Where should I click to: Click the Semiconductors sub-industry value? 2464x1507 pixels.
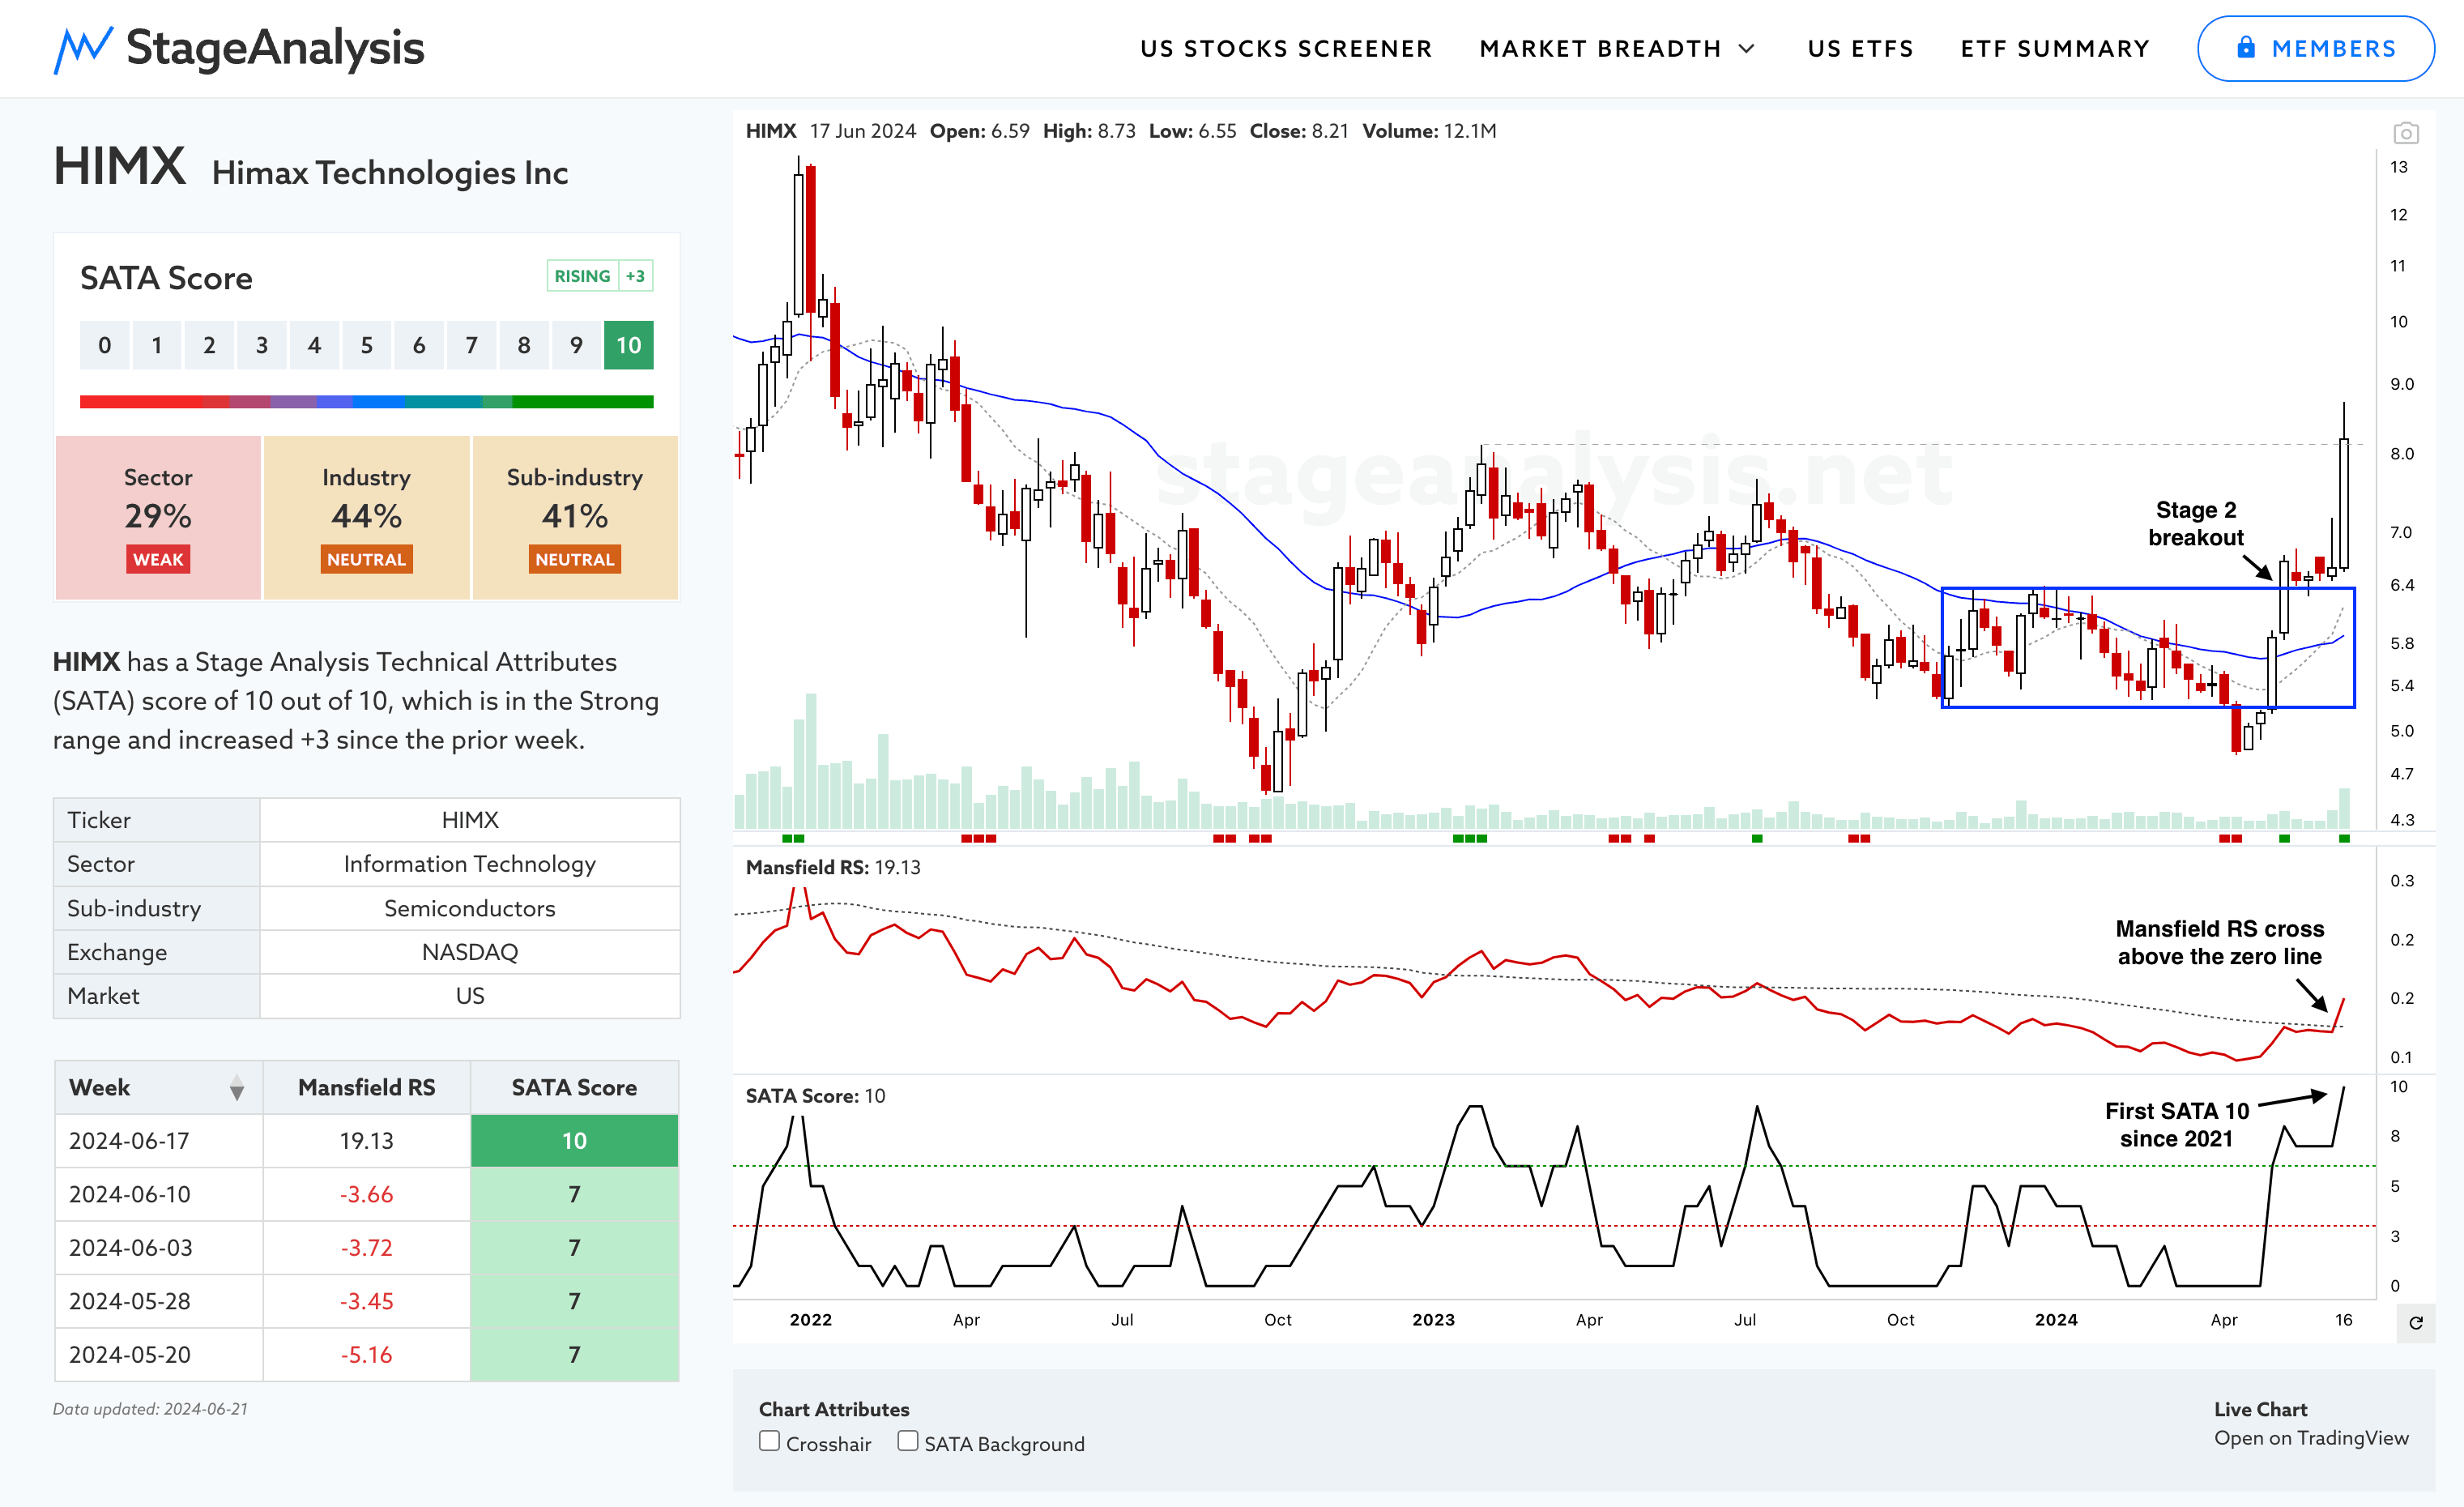[470, 908]
